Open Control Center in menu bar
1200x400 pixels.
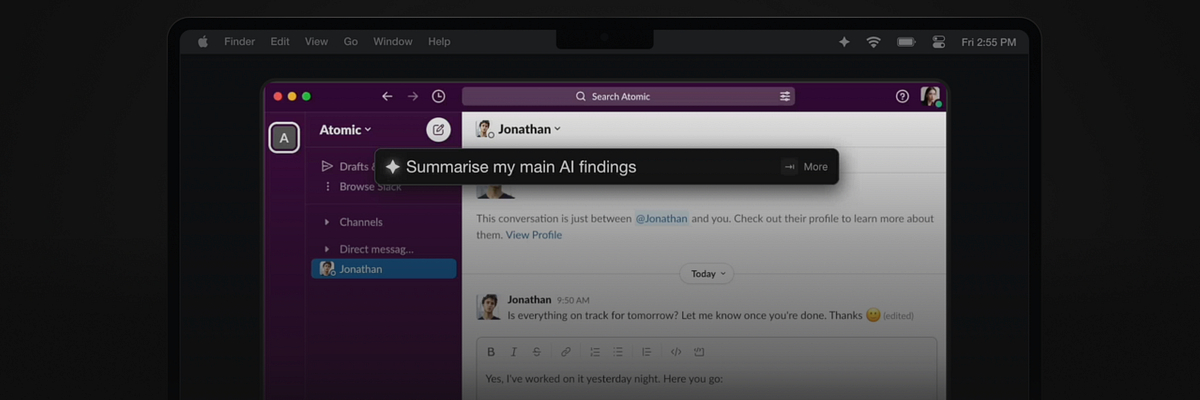(938, 42)
